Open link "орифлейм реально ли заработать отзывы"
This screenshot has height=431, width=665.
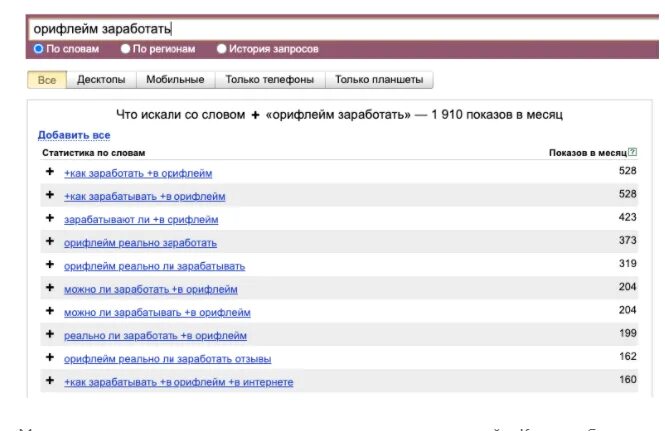(168, 359)
